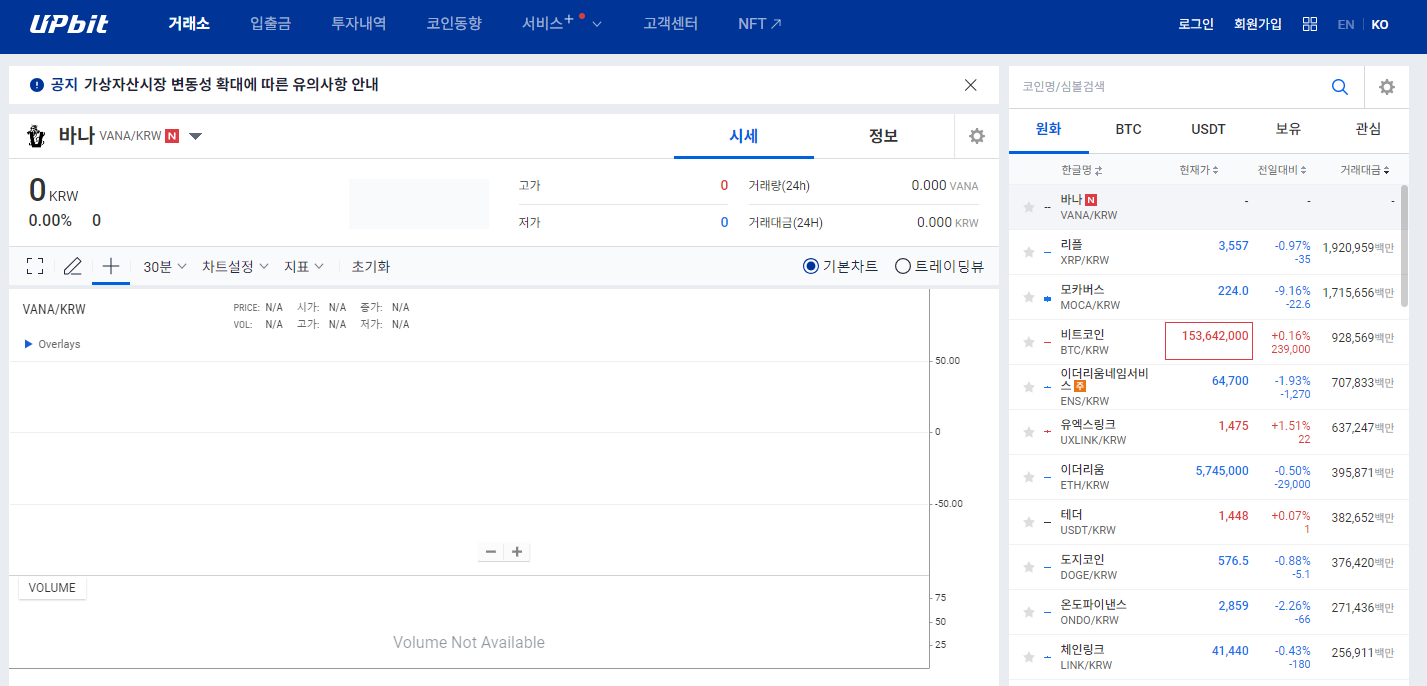This screenshot has width=1427, height=686.
Task: Click the 초기화 chart reset button
Action: tap(369, 266)
